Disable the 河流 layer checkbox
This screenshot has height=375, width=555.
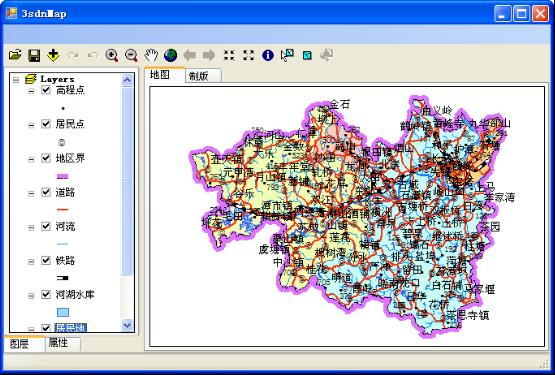[x=46, y=226]
